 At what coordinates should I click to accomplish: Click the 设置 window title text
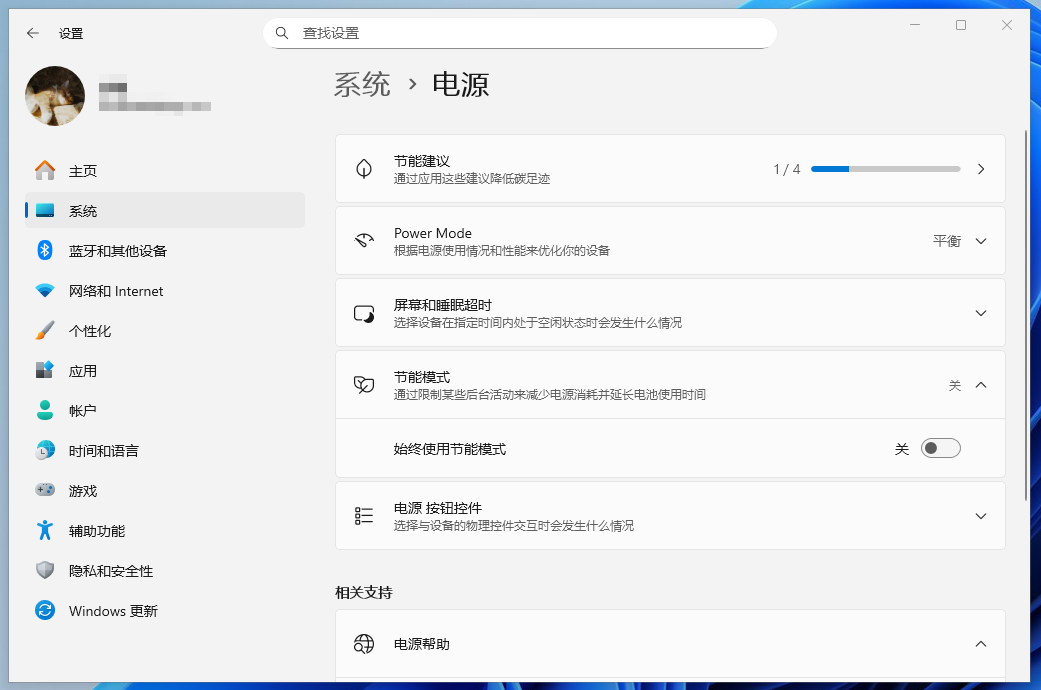71,33
